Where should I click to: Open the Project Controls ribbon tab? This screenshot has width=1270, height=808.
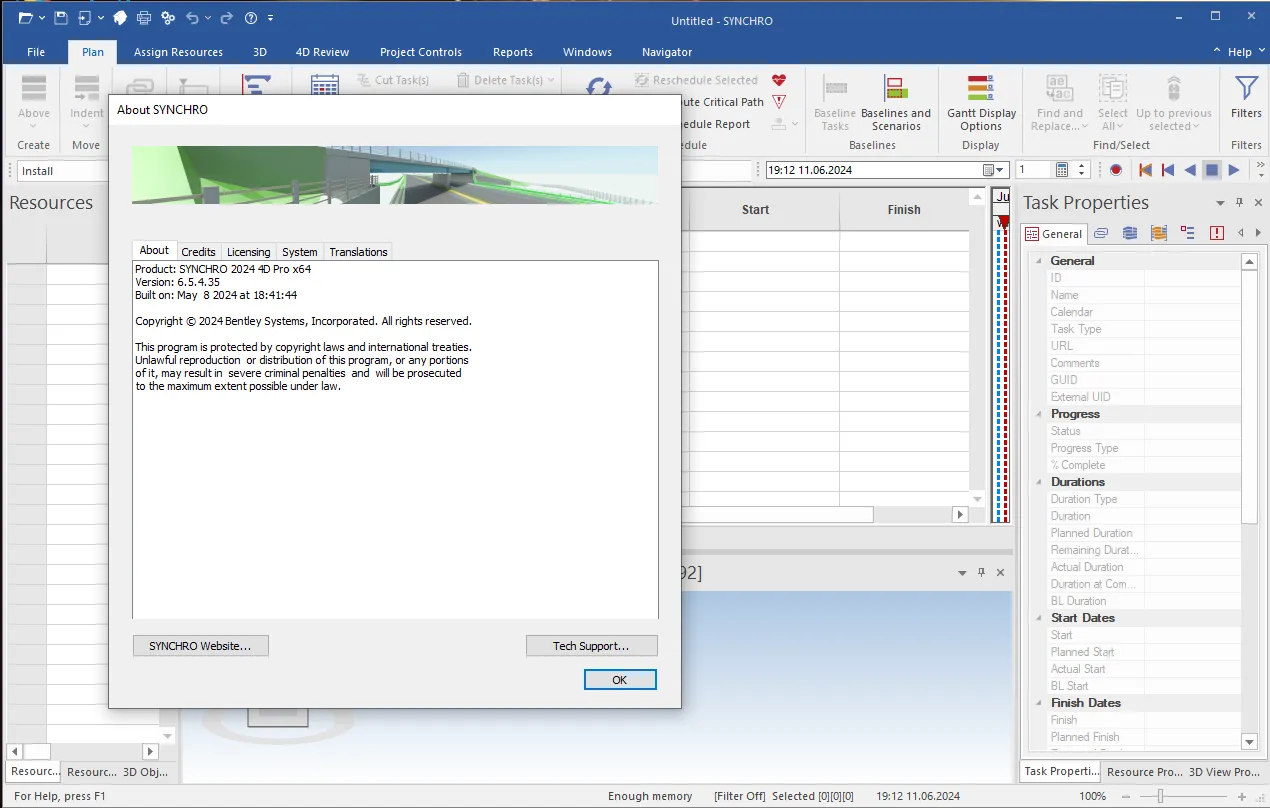point(421,52)
